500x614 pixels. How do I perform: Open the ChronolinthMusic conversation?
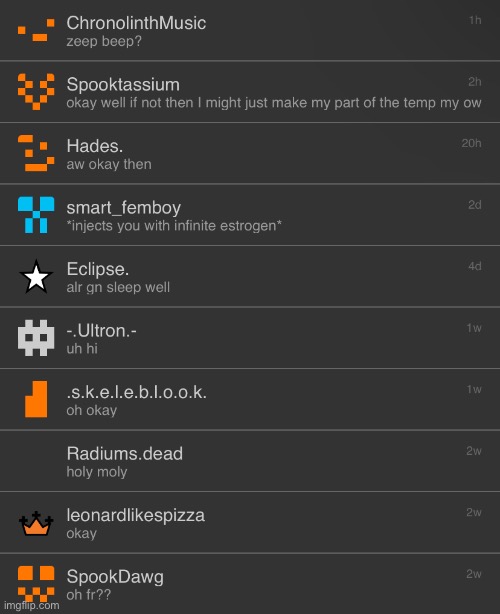click(250, 31)
